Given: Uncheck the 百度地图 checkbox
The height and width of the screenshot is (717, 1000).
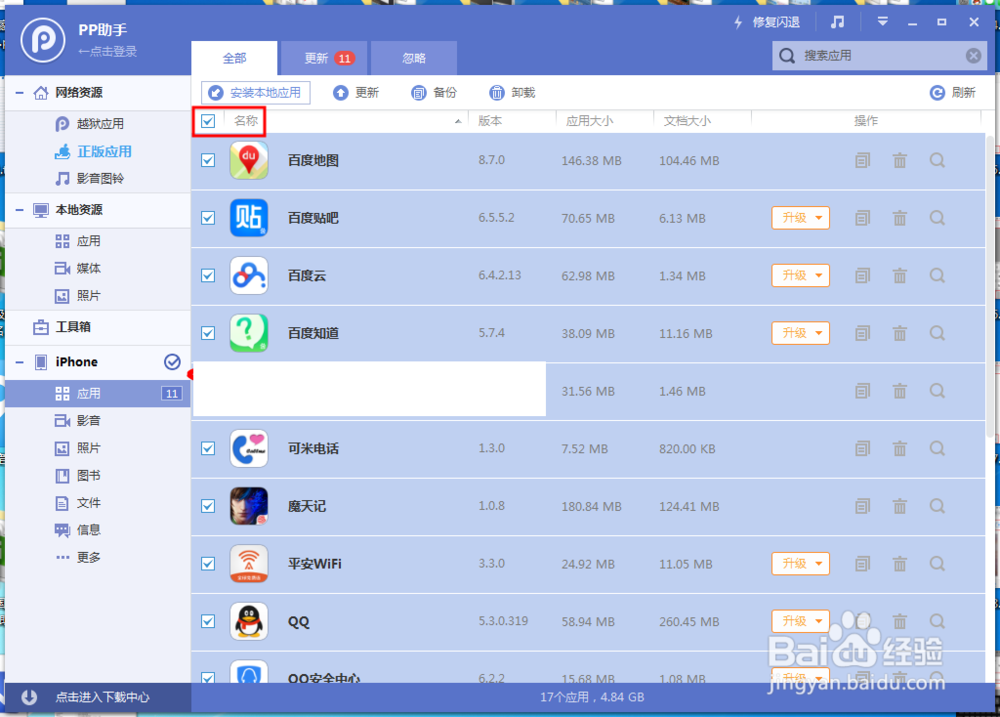Looking at the screenshot, I should coord(208,160).
